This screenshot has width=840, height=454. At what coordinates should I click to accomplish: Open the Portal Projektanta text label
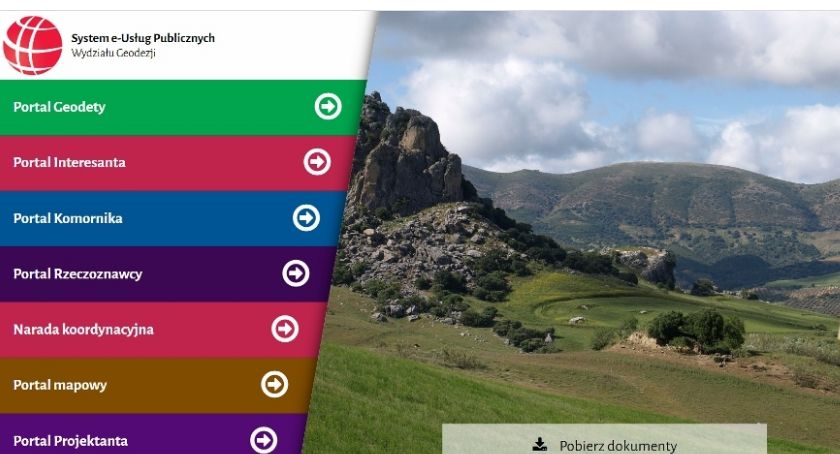[71, 441]
